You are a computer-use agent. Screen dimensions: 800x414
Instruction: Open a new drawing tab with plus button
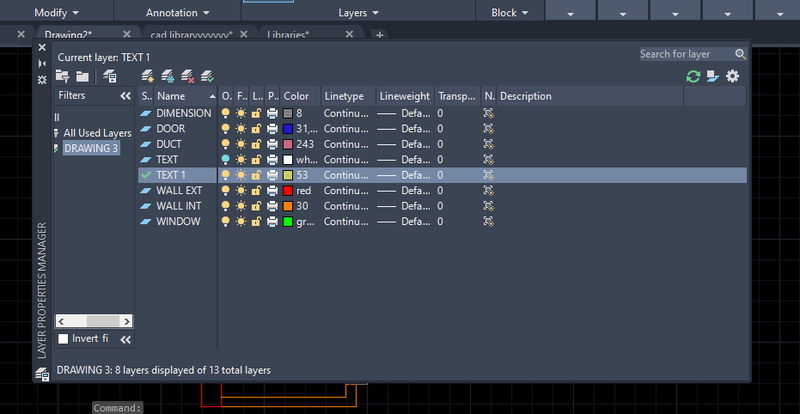click(379, 35)
